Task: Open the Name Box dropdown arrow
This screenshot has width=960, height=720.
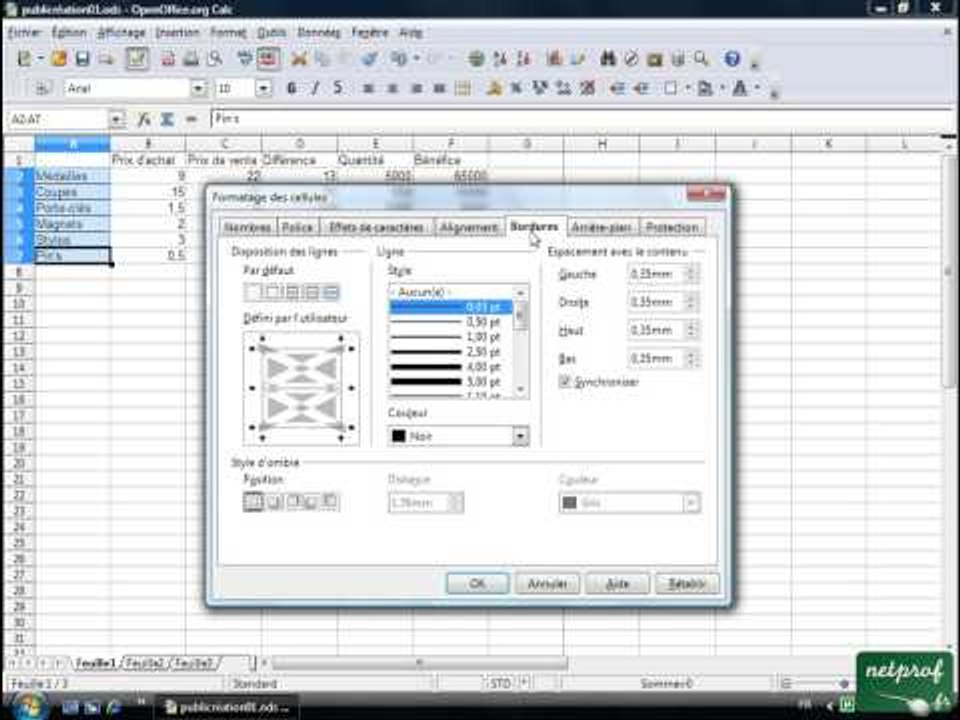Action: point(116,119)
